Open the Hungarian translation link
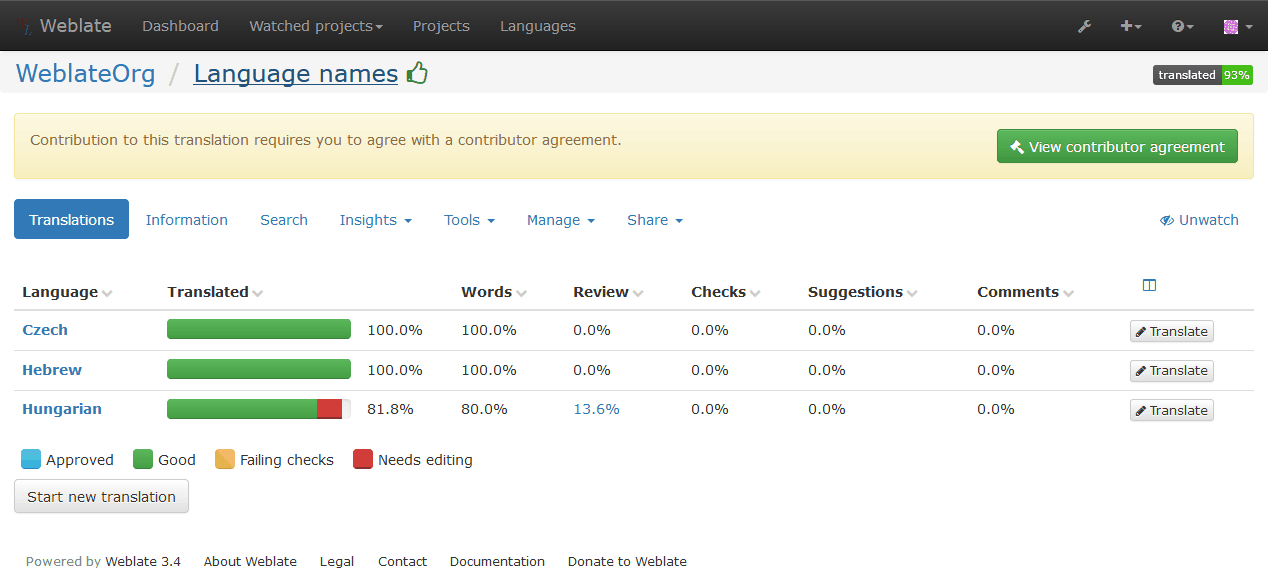 [62, 409]
